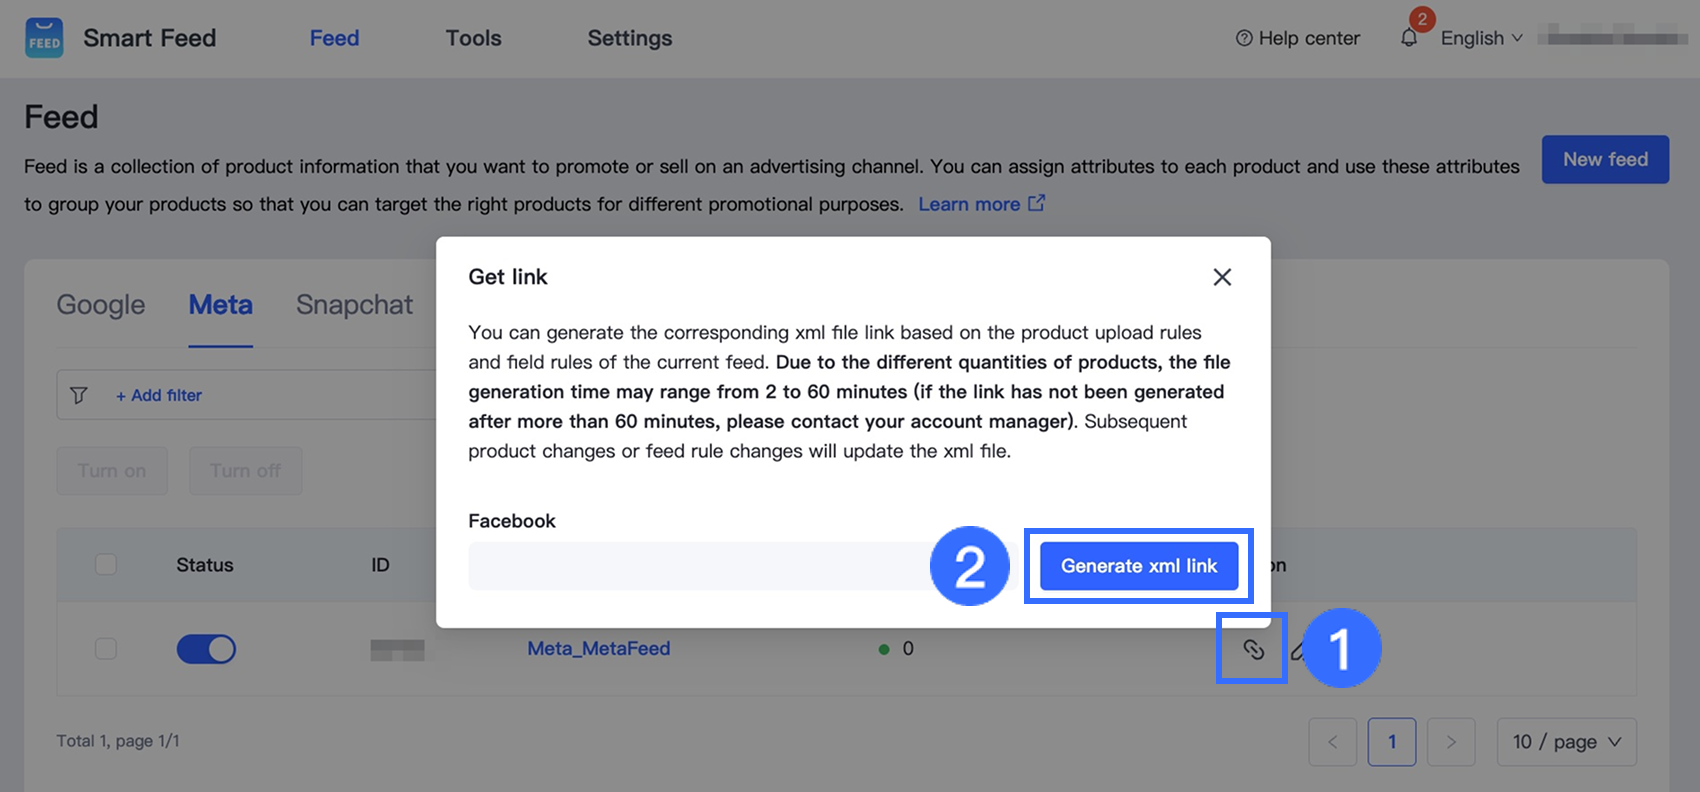The width and height of the screenshot is (1700, 792).
Task: Click the Smart Feed logo icon
Action: click(x=44, y=38)
